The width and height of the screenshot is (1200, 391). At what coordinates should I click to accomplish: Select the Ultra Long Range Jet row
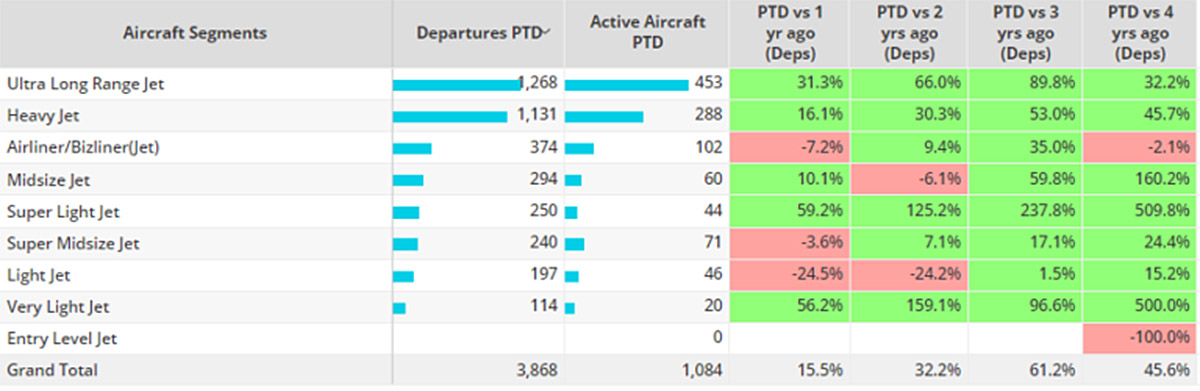tap(600, 84)
